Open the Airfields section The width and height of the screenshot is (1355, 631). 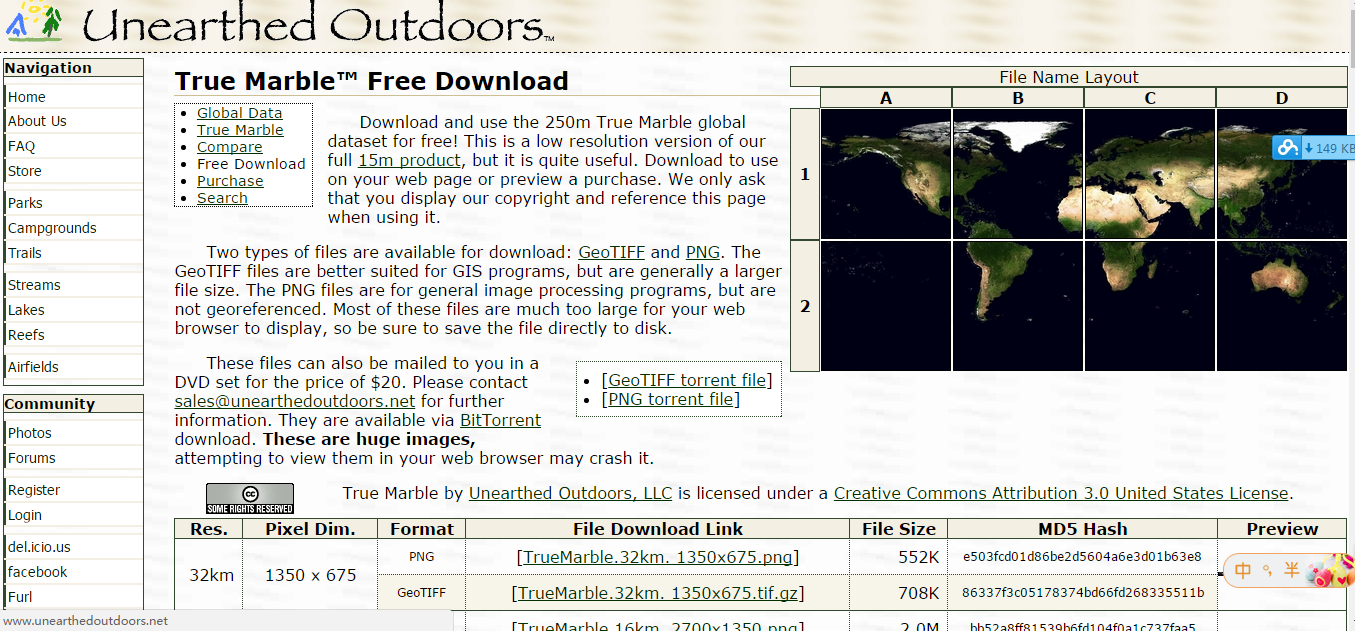point(33,367)
